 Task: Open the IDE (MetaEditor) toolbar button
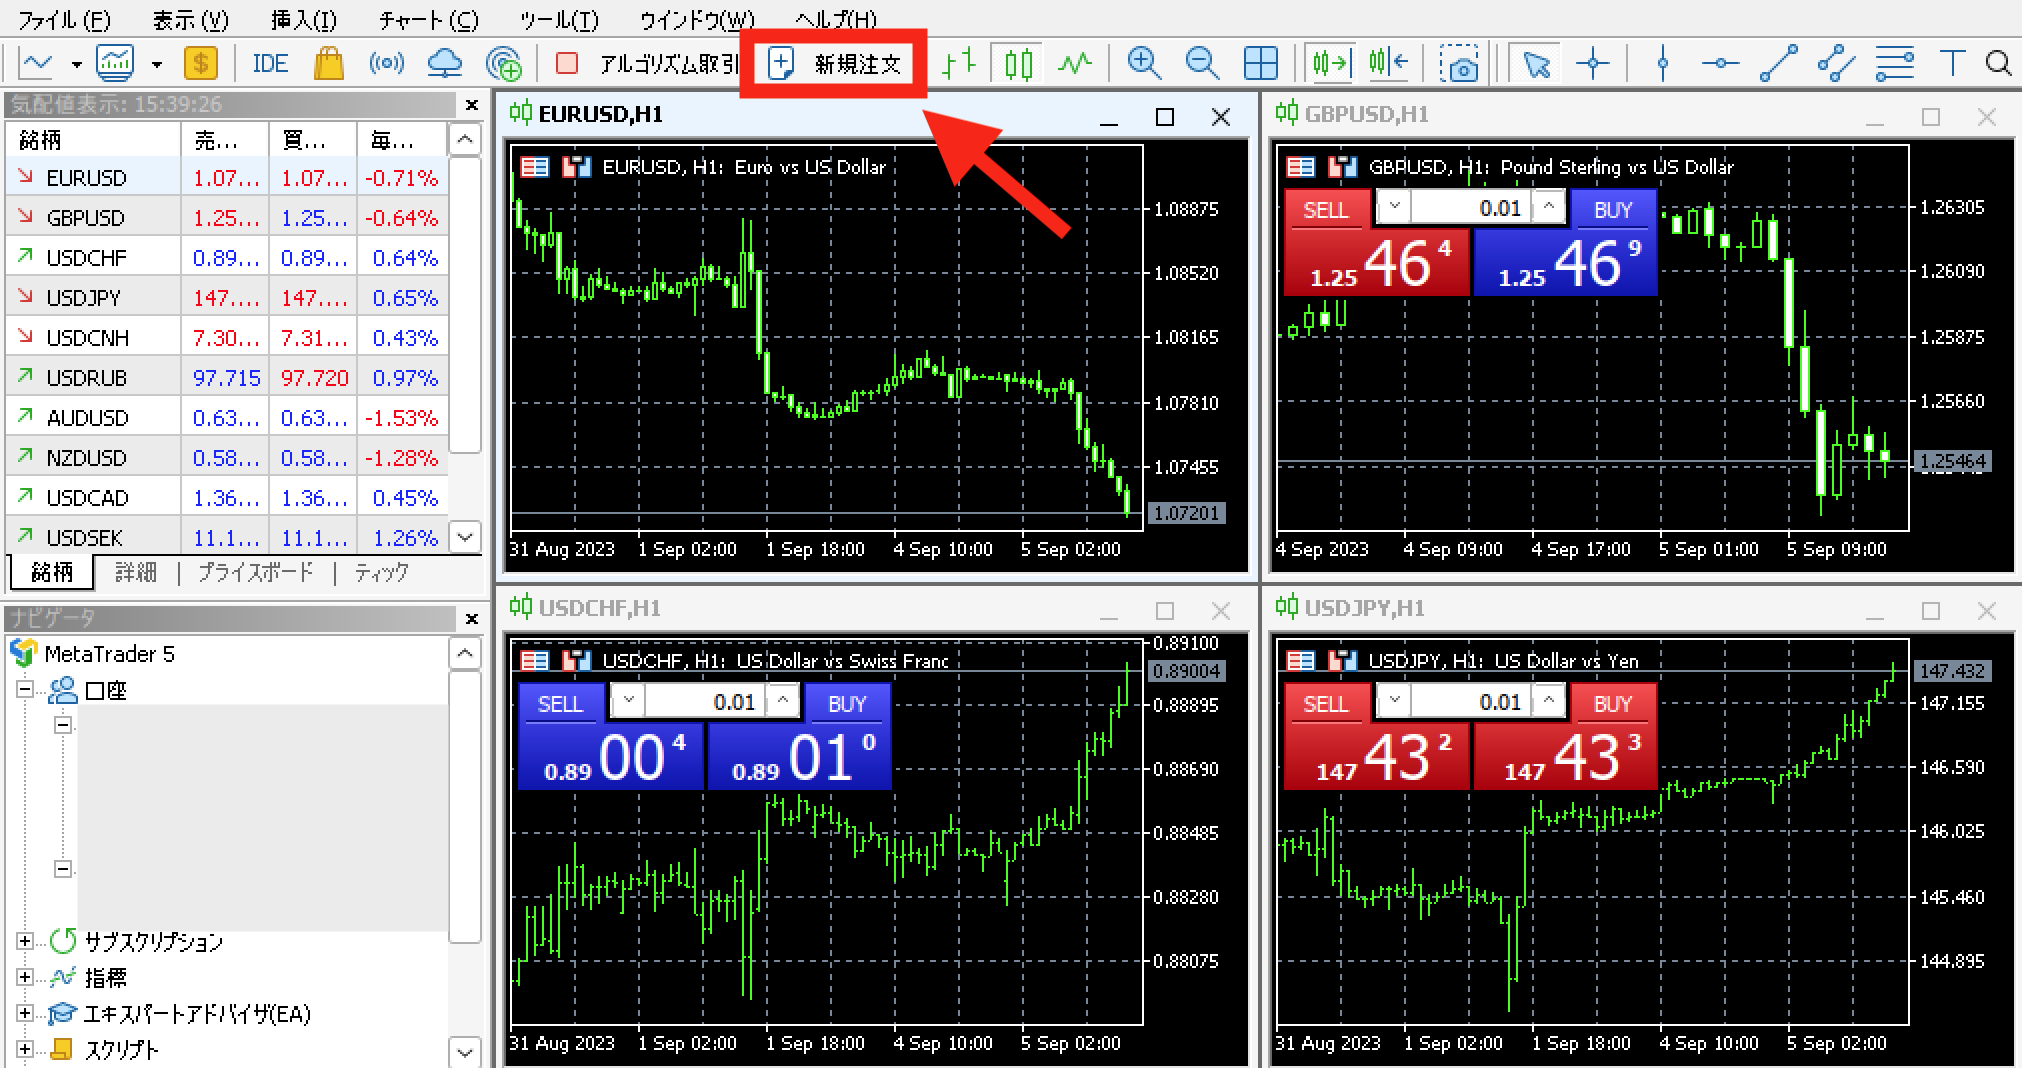click(270, 64)
